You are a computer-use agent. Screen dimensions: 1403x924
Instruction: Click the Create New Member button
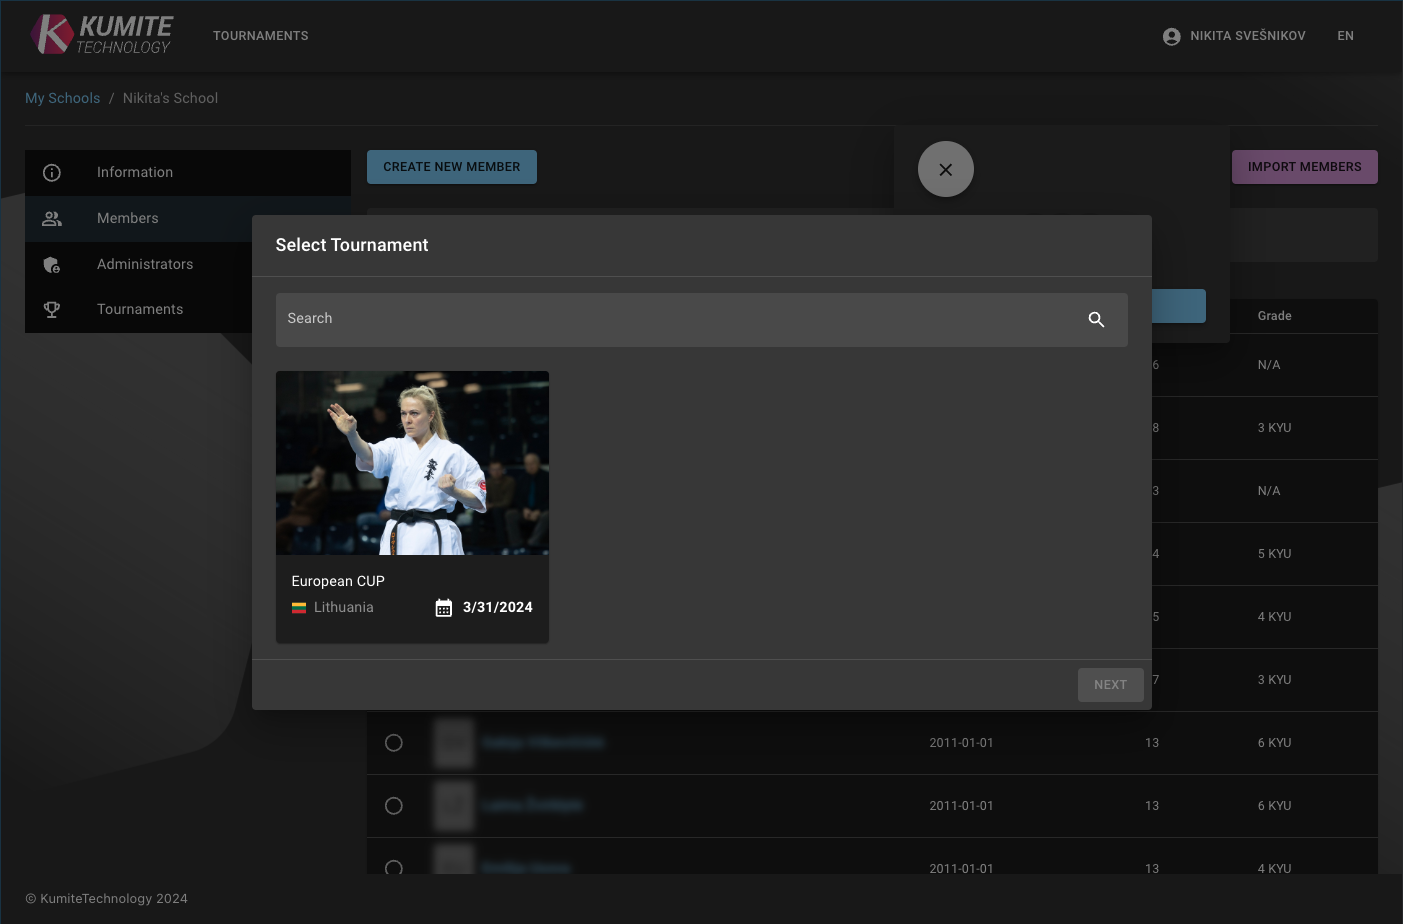click(452, 167)
